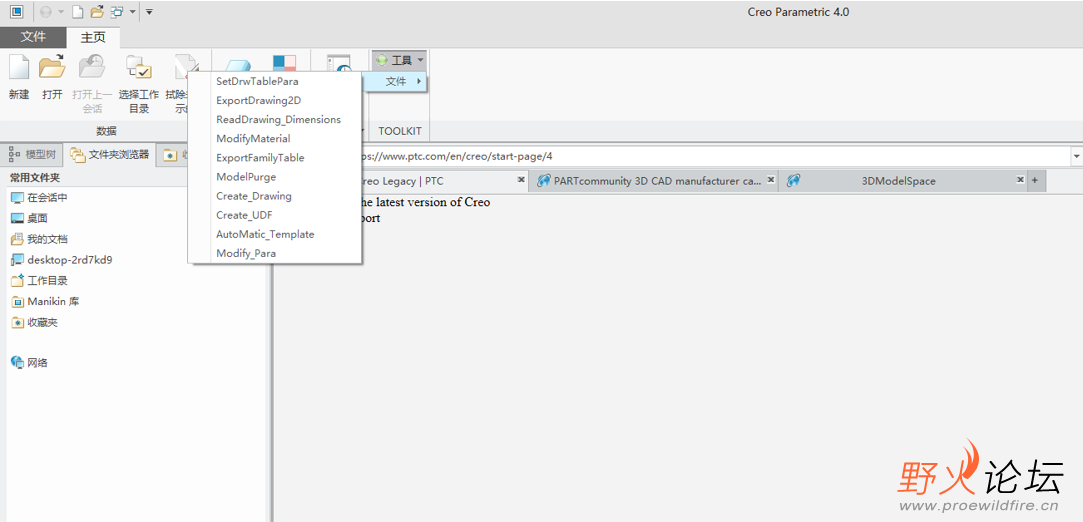Click the 数据 ribbon group label
This screenshot has height=522, width=1083.
[x=106, y=130]
